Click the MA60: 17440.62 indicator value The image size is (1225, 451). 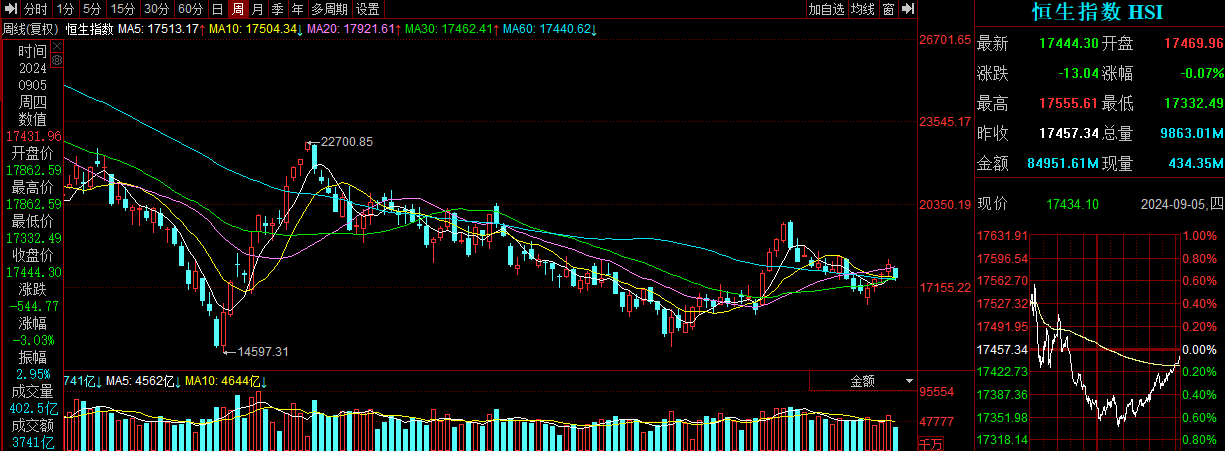547,28
